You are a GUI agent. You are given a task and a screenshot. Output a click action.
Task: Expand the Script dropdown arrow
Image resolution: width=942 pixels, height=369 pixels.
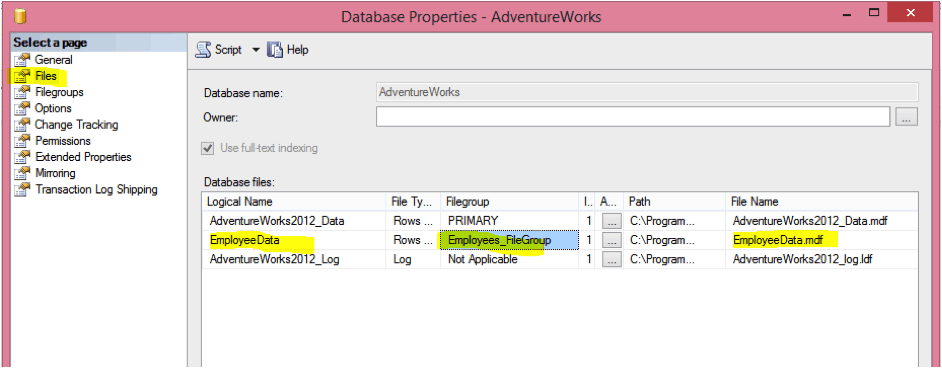point(255,50)
